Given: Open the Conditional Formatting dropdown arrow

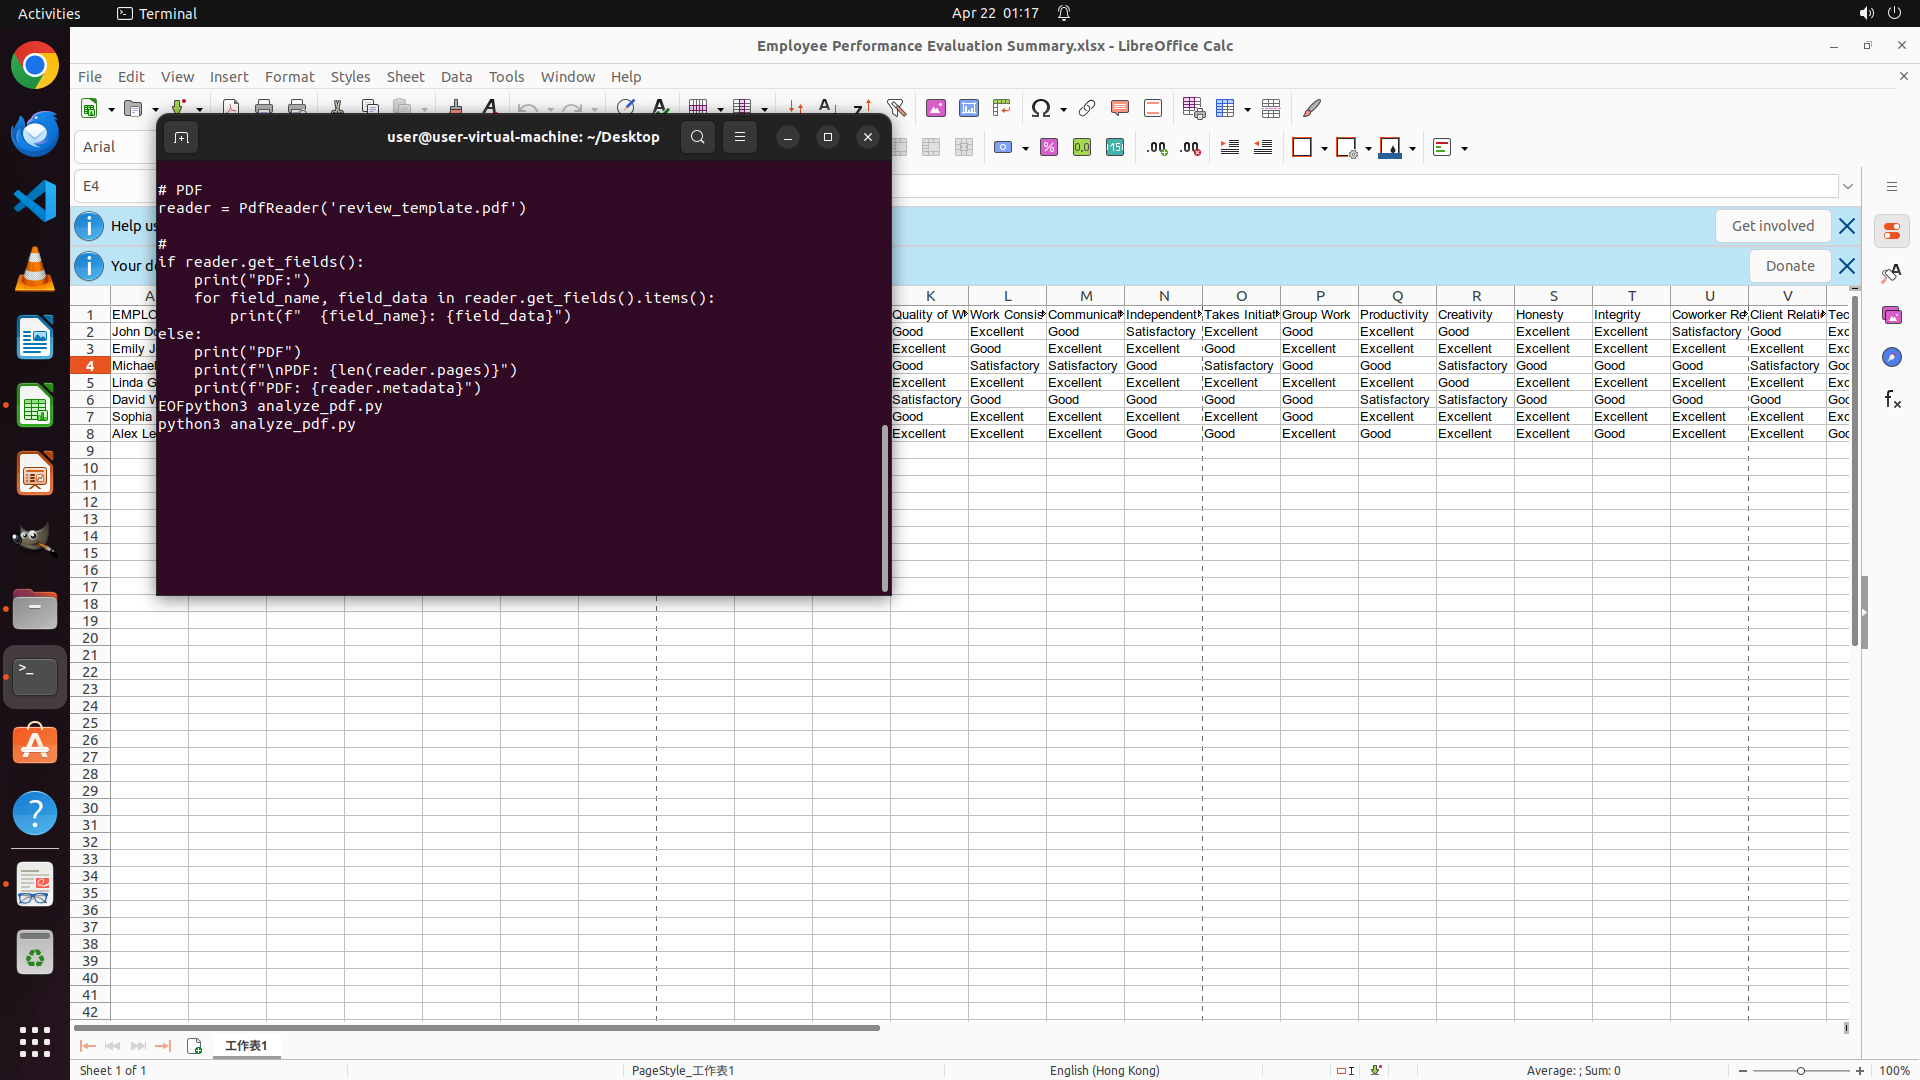Looking at the screenshot, I should pyautogui.click(x=1465, y=148).
